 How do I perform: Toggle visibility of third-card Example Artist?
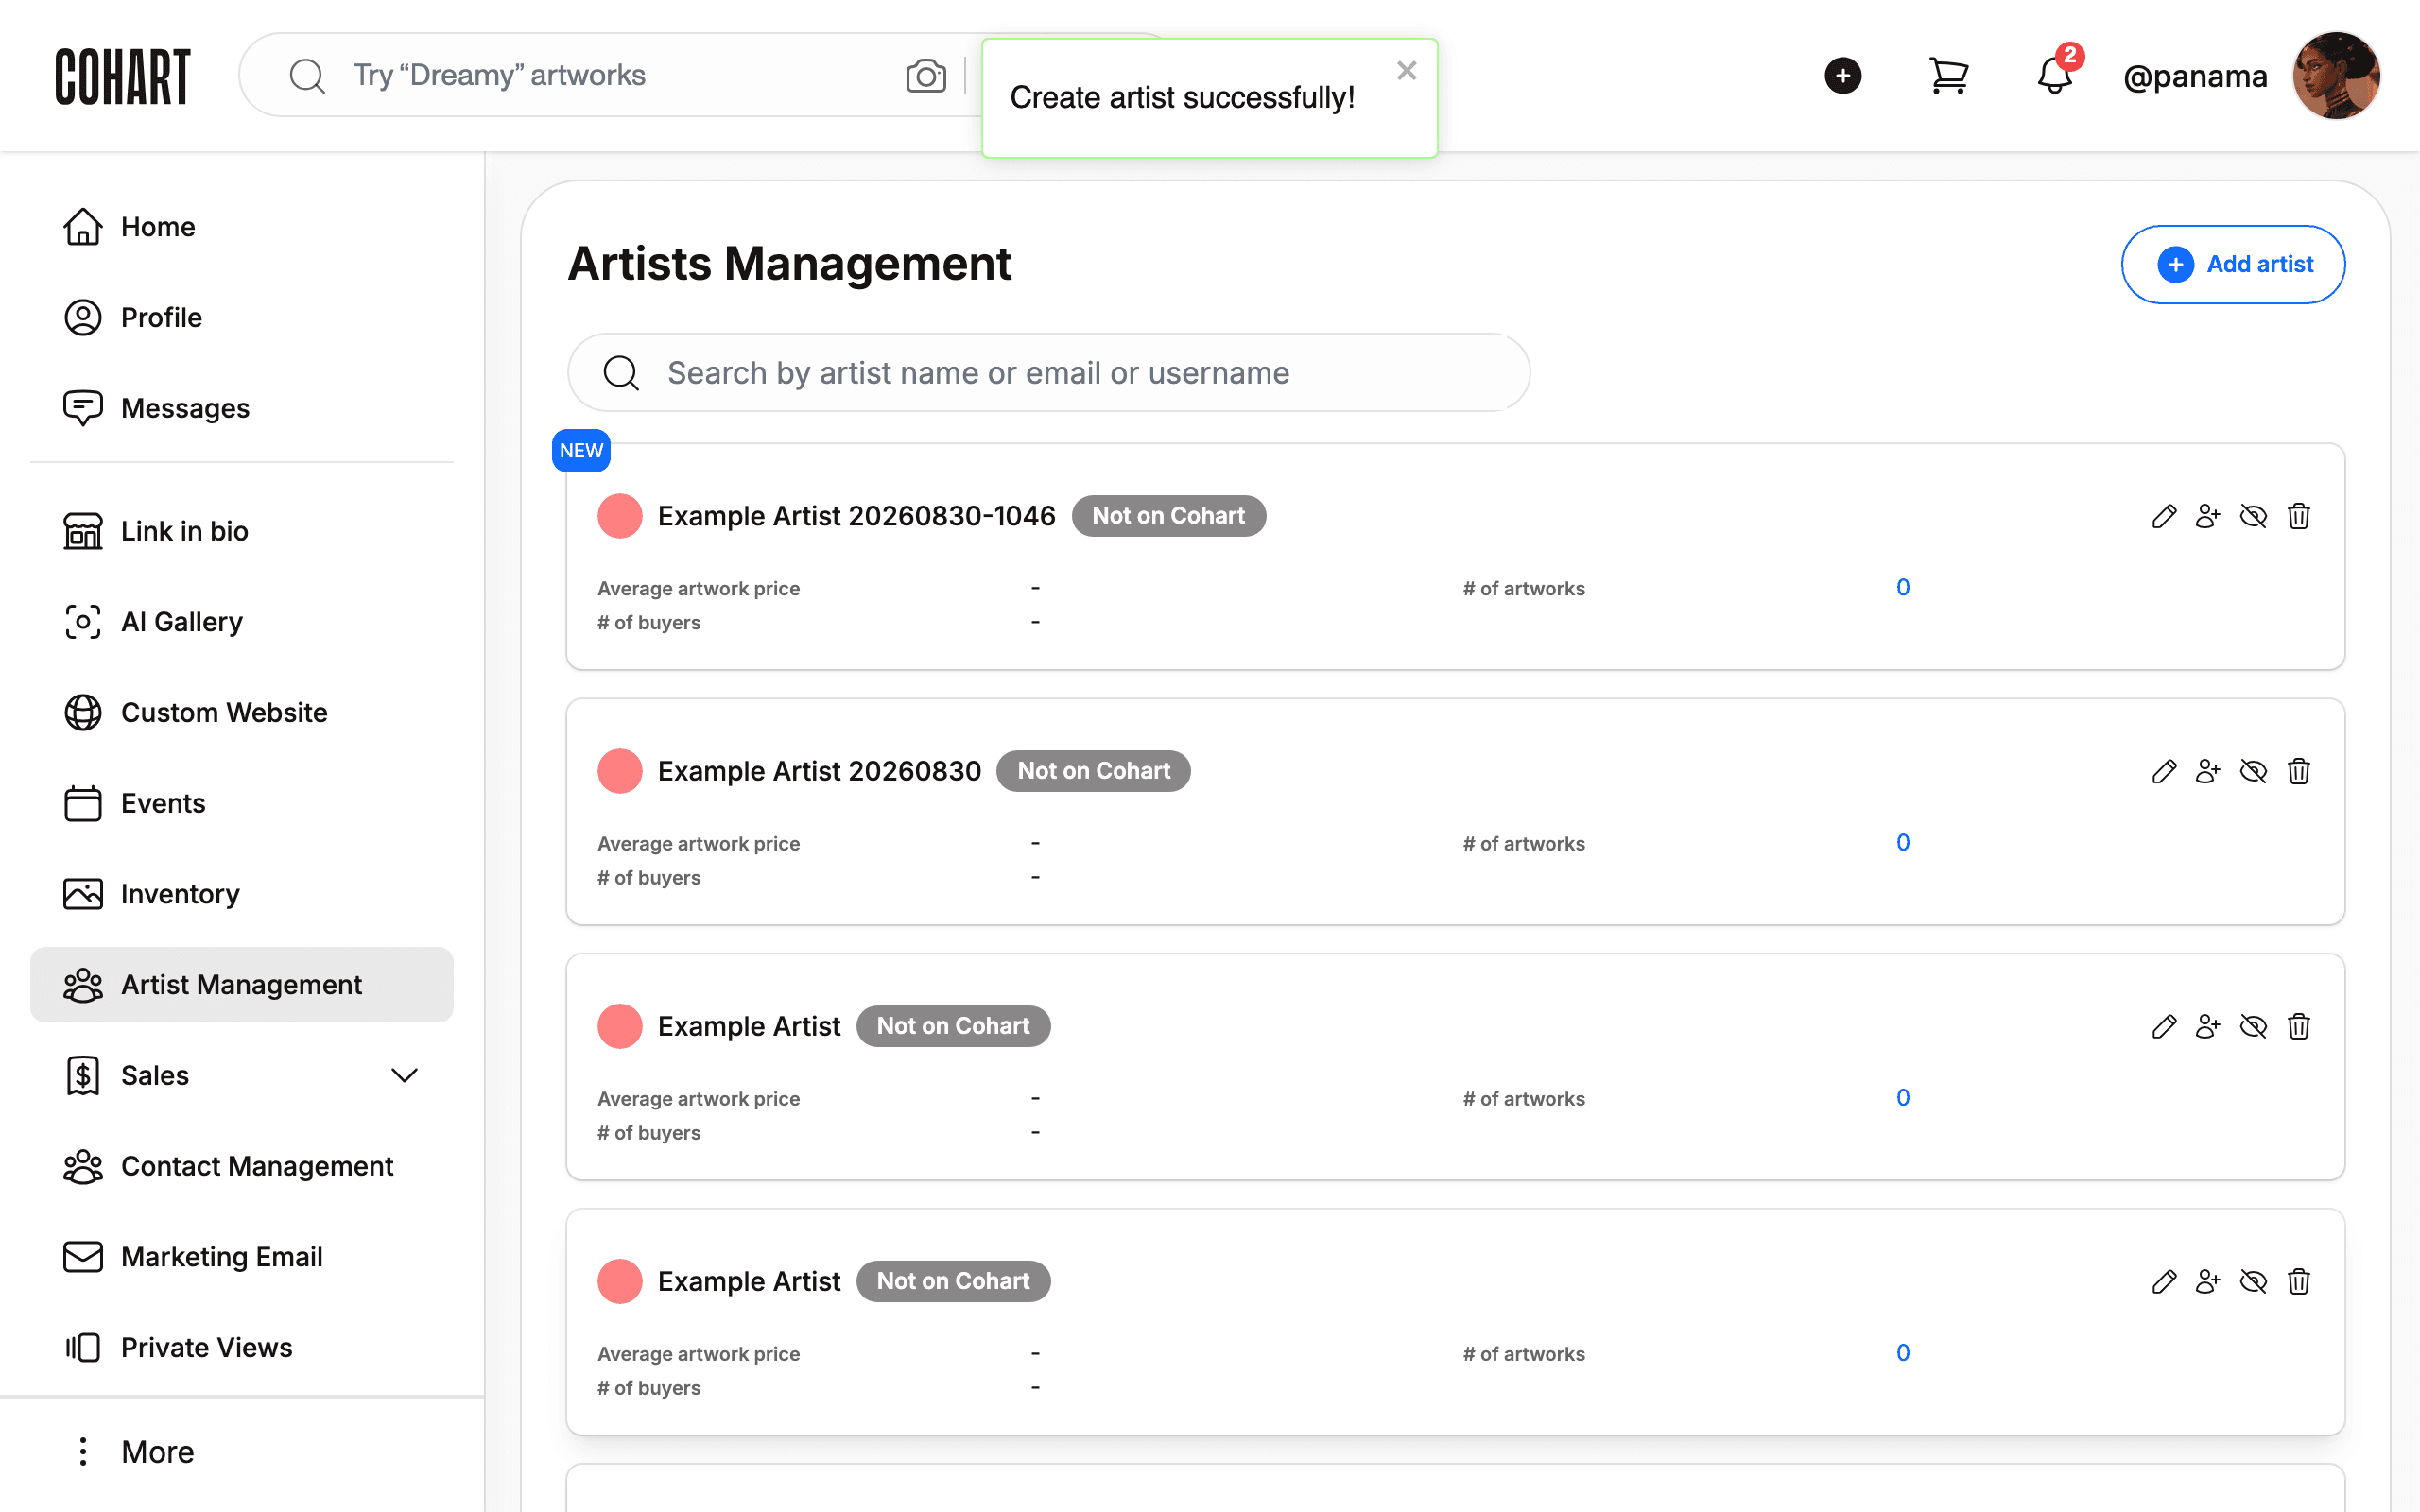(2253, 1026)
